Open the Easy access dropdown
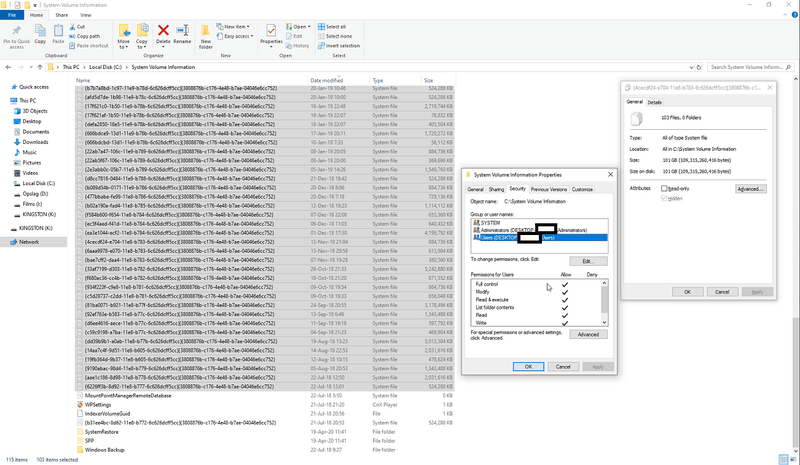 pyautogui.click(x=239, y=35)
